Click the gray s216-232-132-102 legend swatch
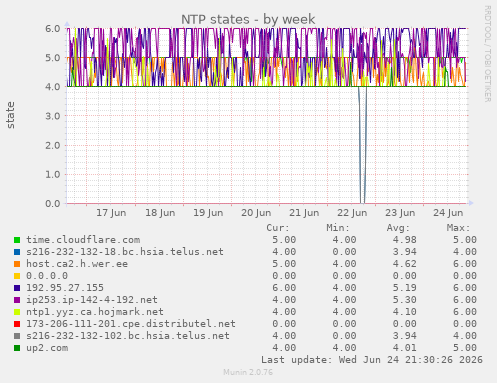 pos(17,336)
